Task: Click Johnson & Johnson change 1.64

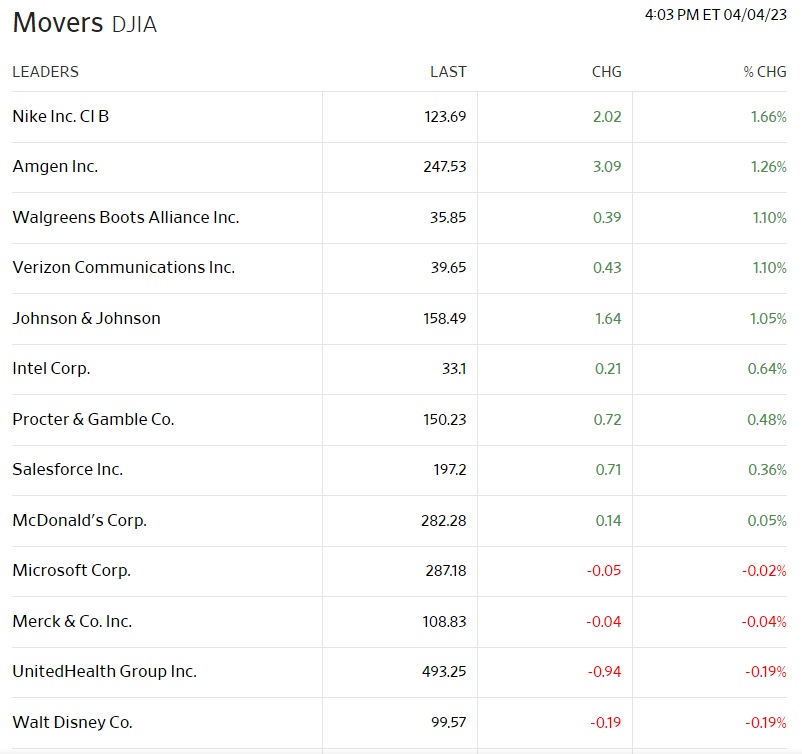Action: [608, 318]
